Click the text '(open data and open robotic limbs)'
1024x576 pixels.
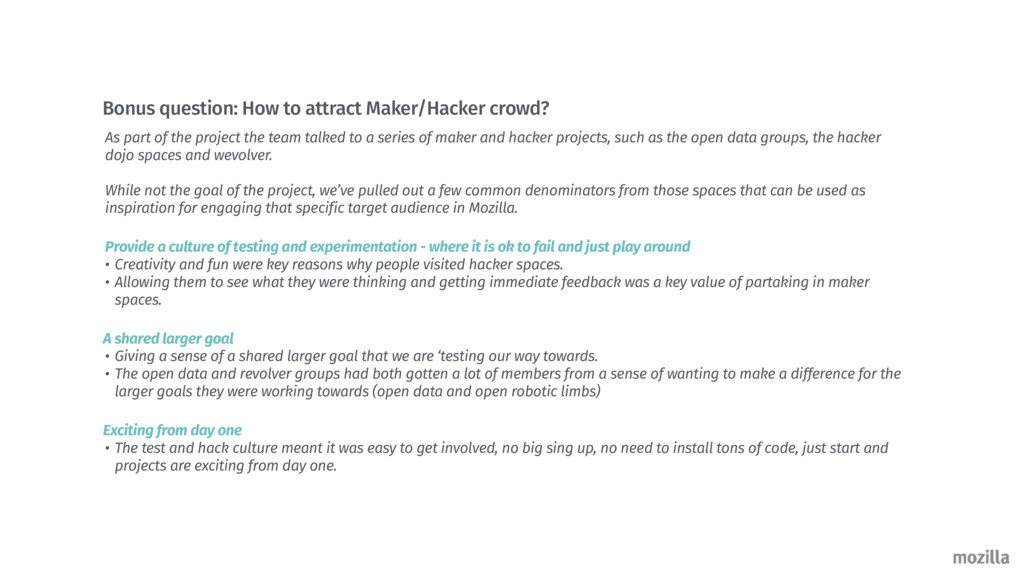tap(487, 392)
